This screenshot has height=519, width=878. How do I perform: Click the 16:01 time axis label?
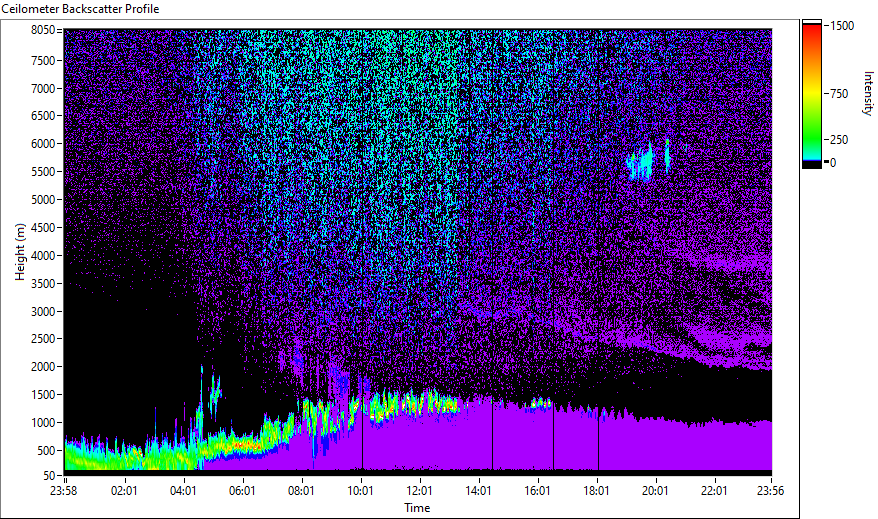[x=538, y=491]
